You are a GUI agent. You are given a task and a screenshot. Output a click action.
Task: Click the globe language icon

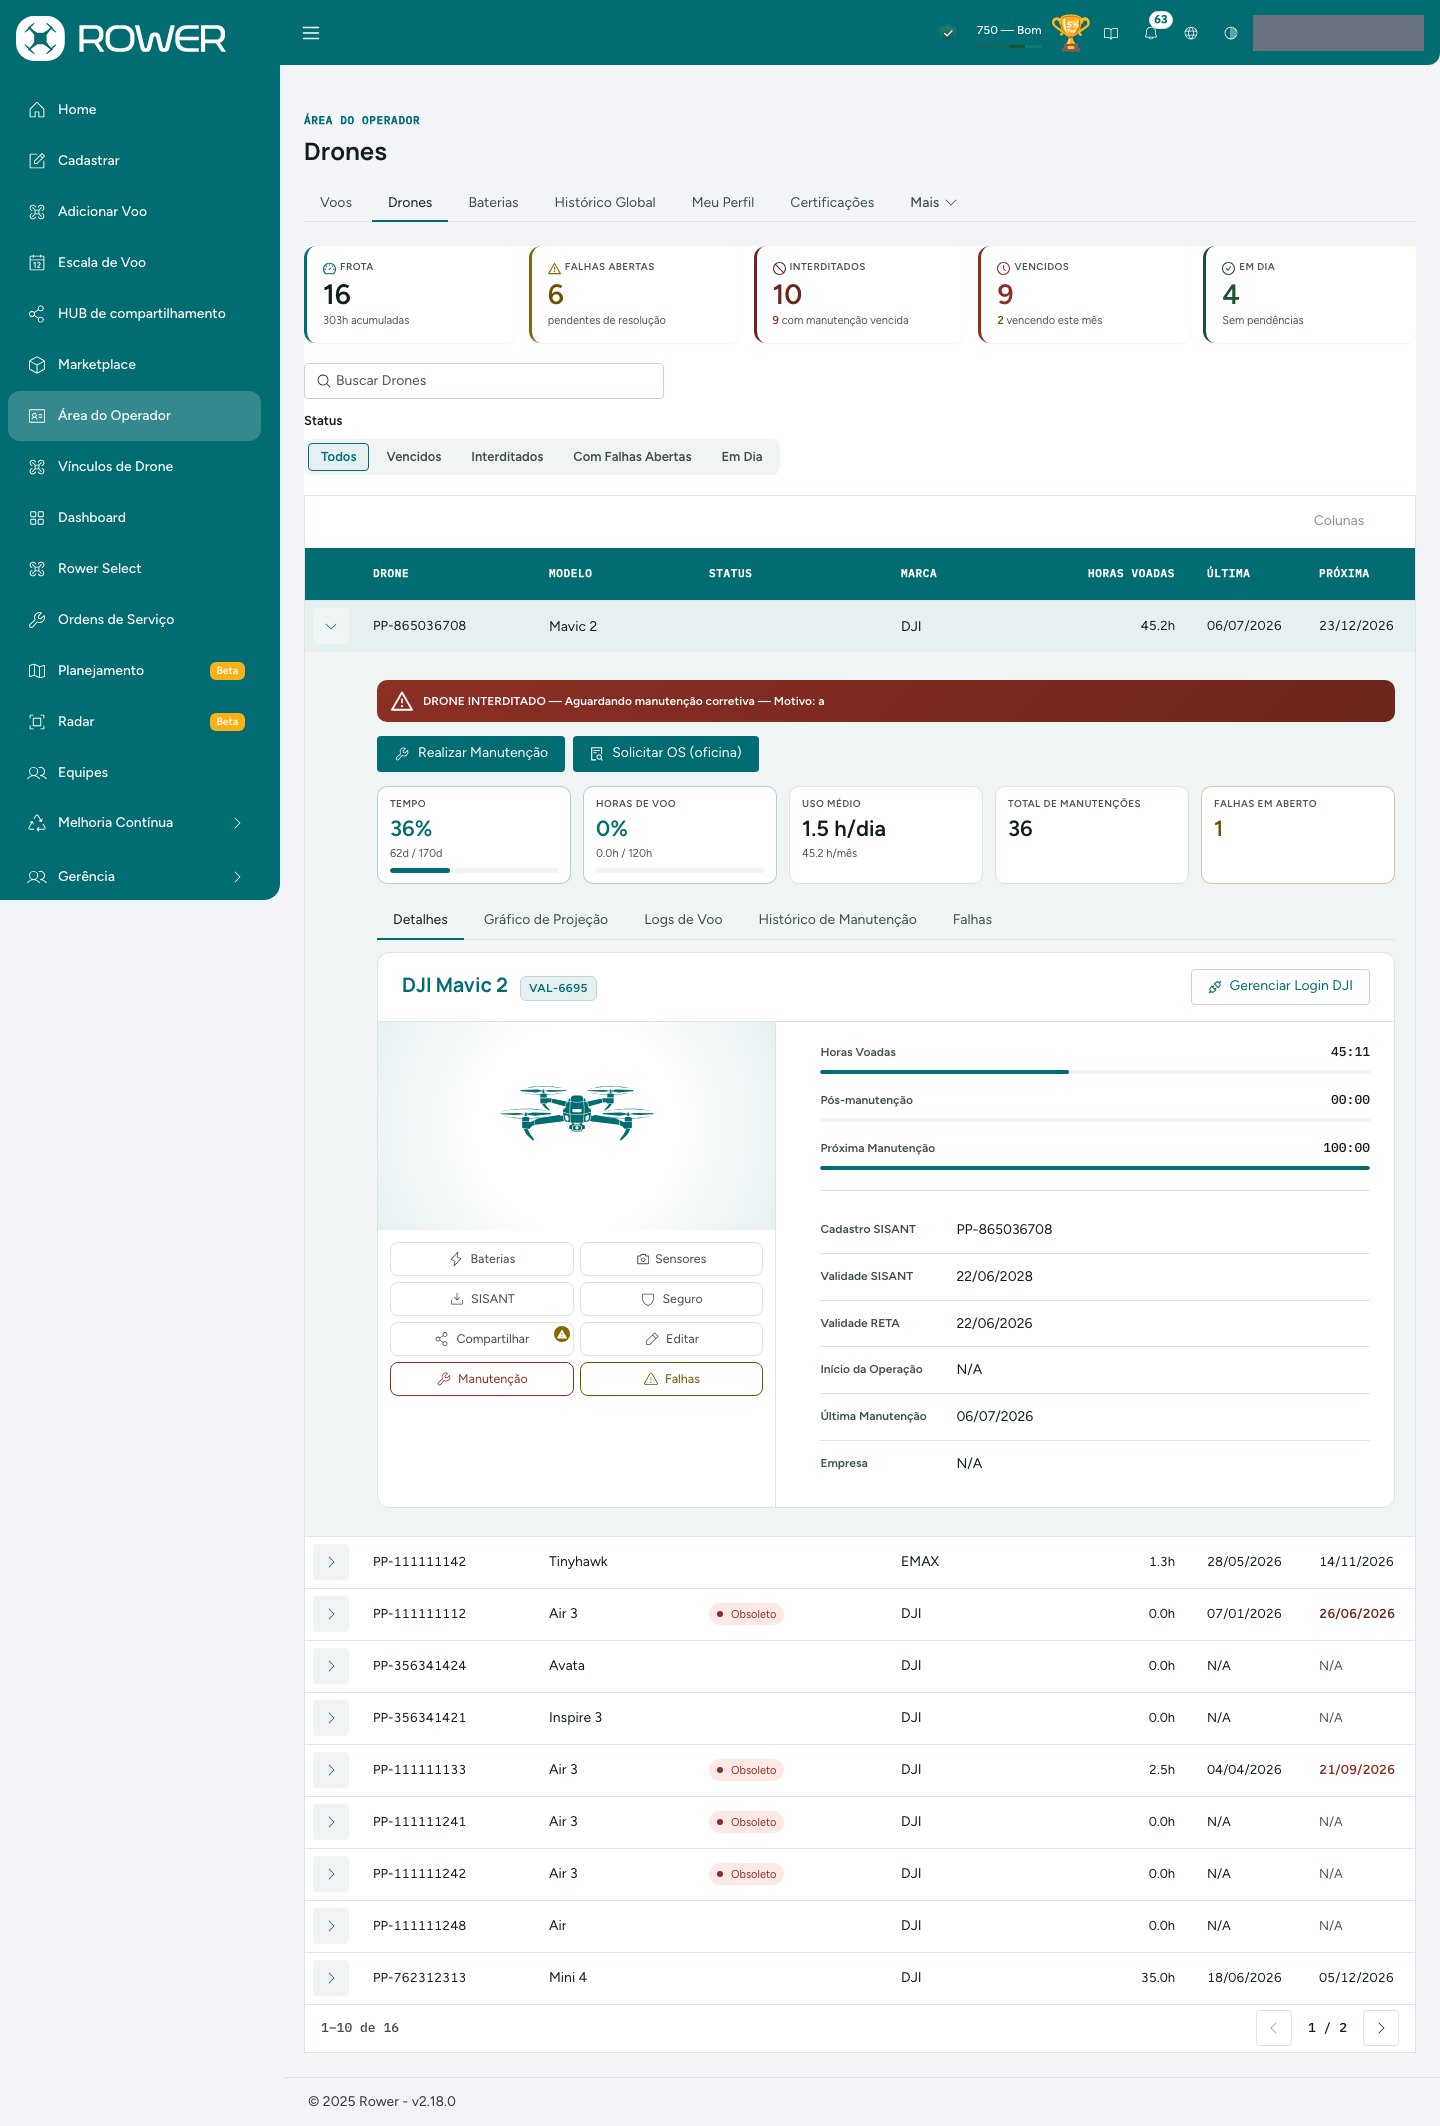(x=1191, y=33)
